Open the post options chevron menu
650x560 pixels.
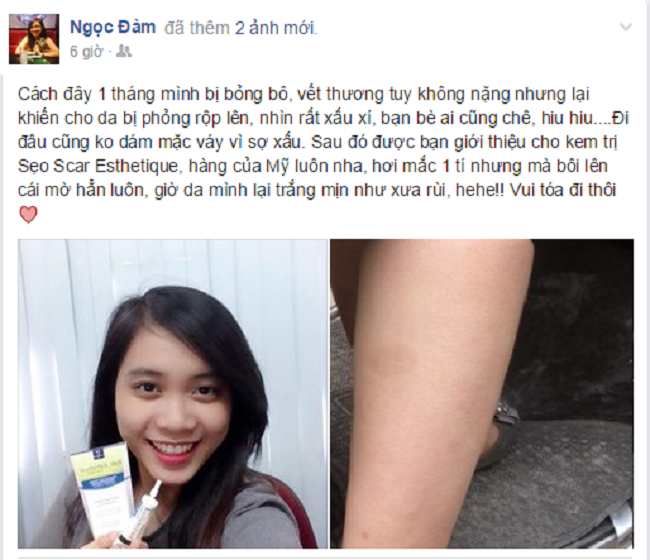(x=625, y=27)
